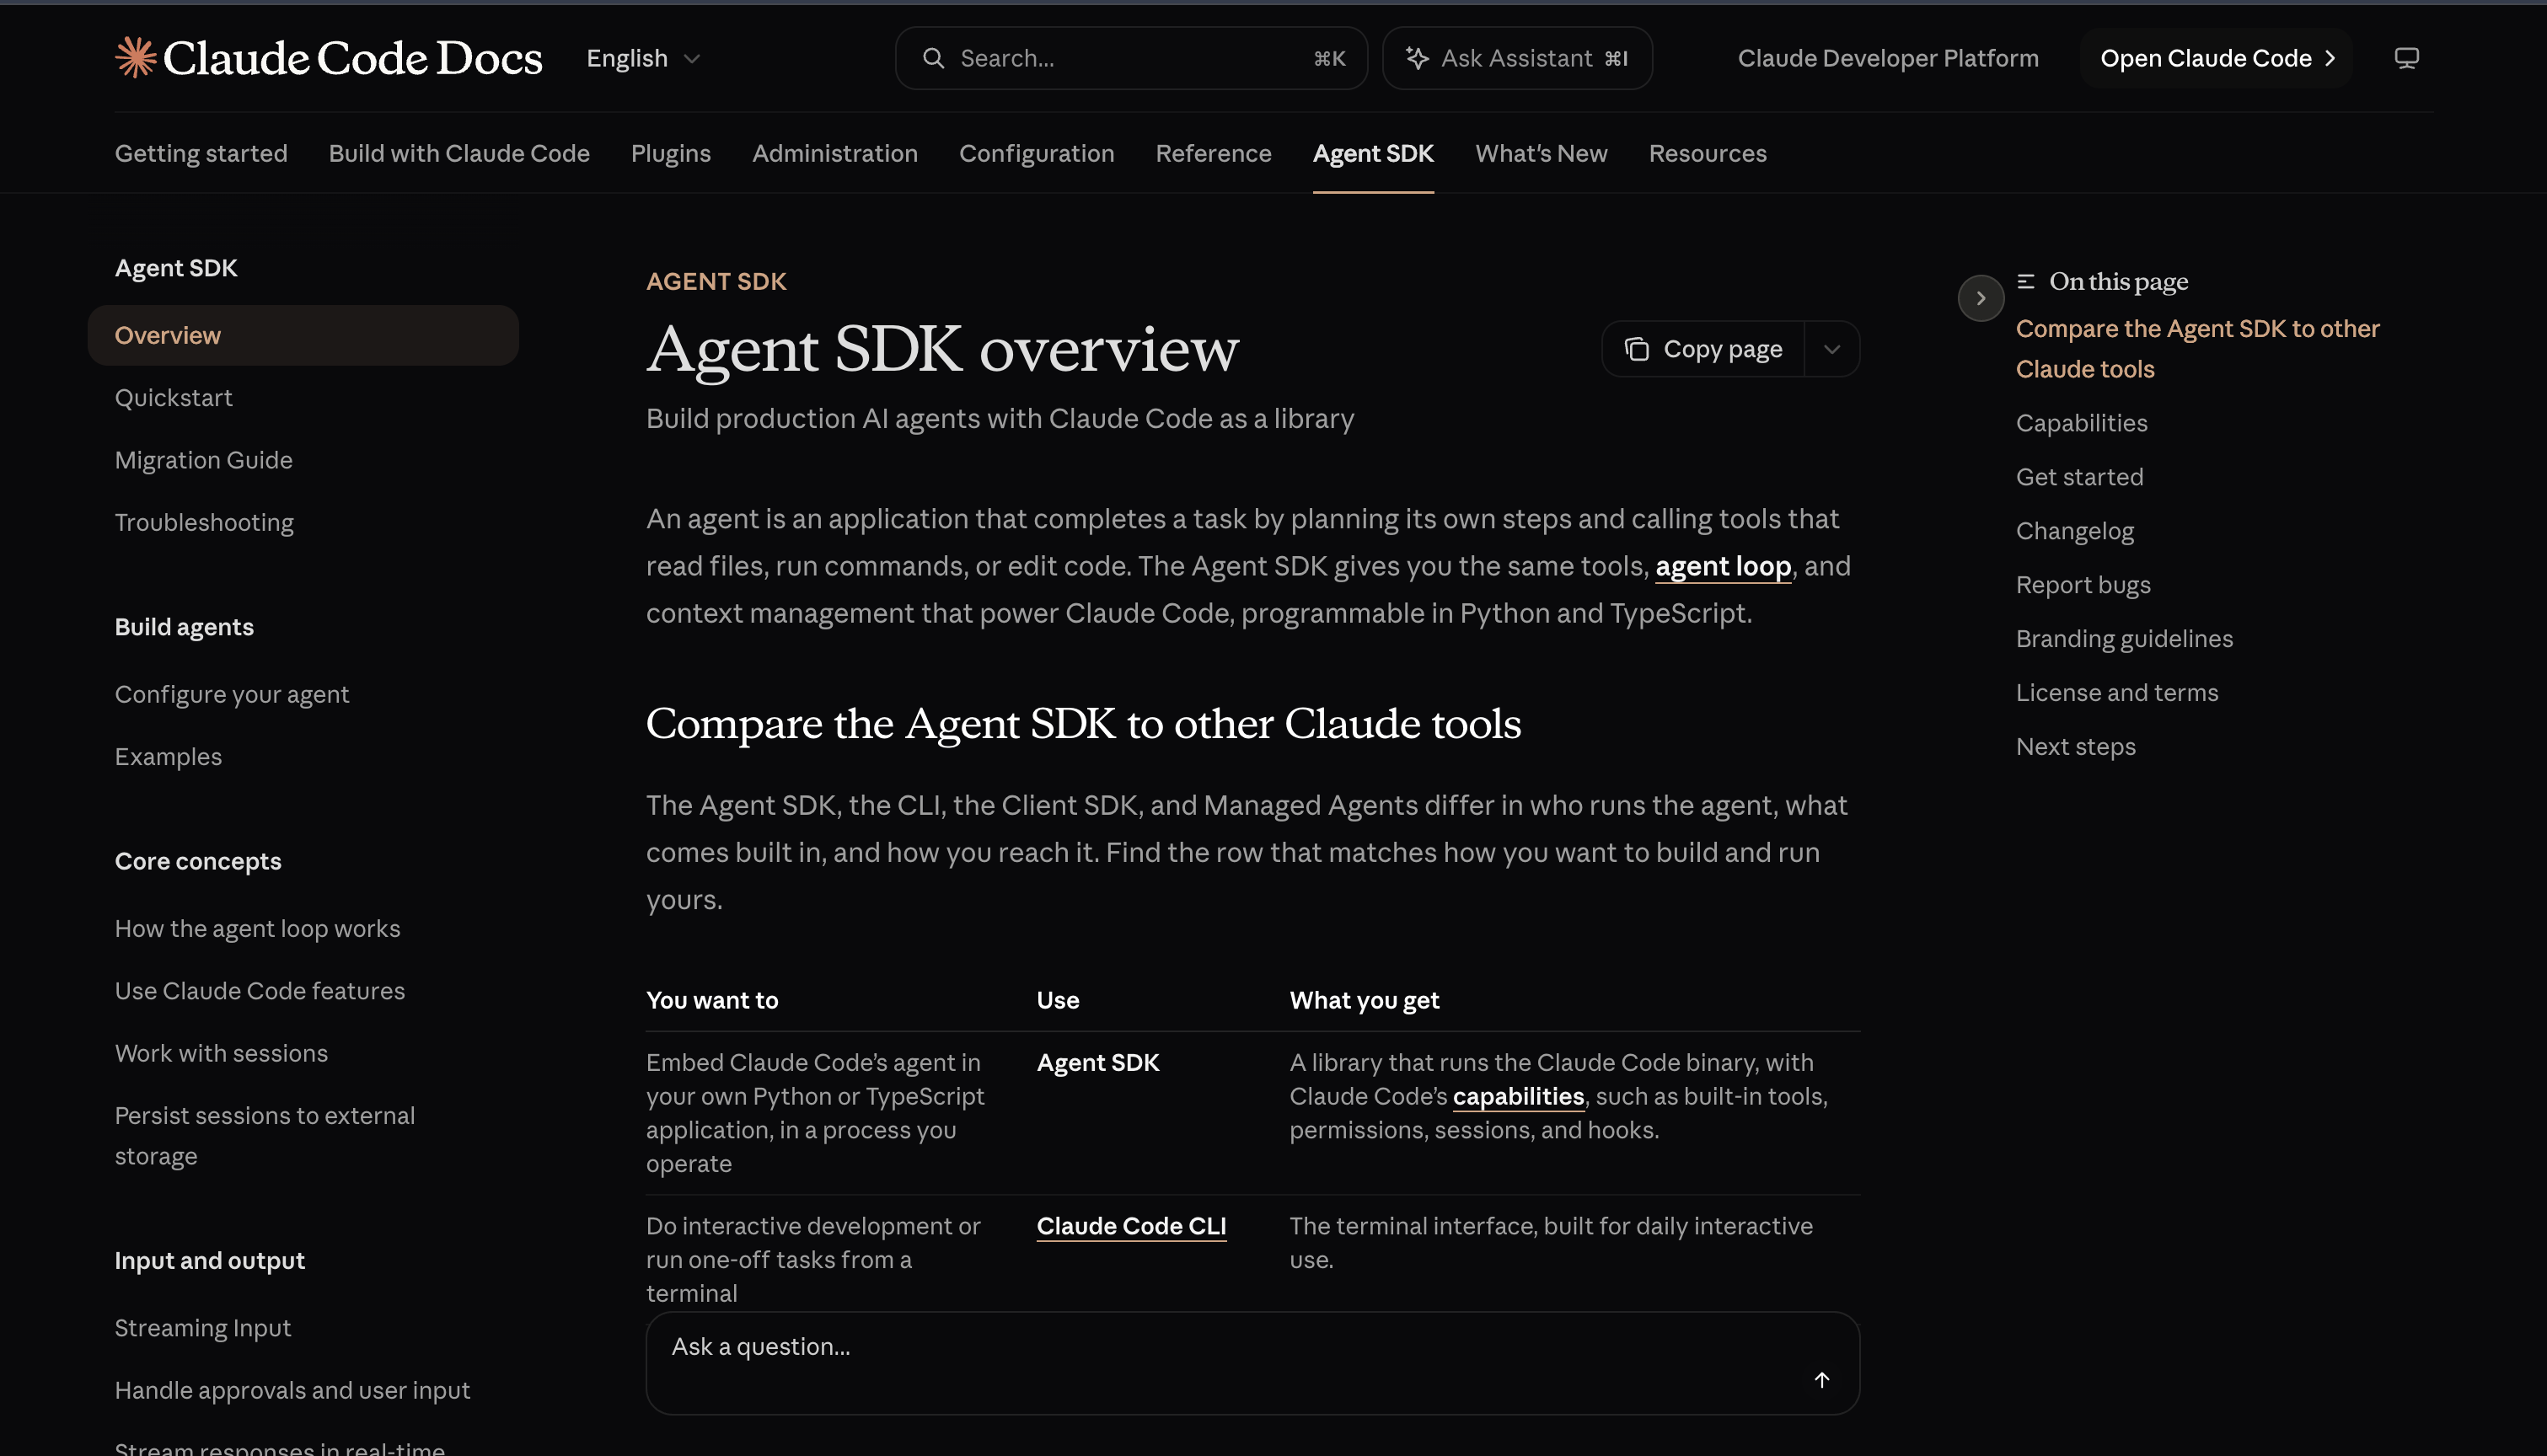Viewport: 2547px width, 1456px height.
Task: Click the 'What you get' table header
Action: coord(1364,1000)
